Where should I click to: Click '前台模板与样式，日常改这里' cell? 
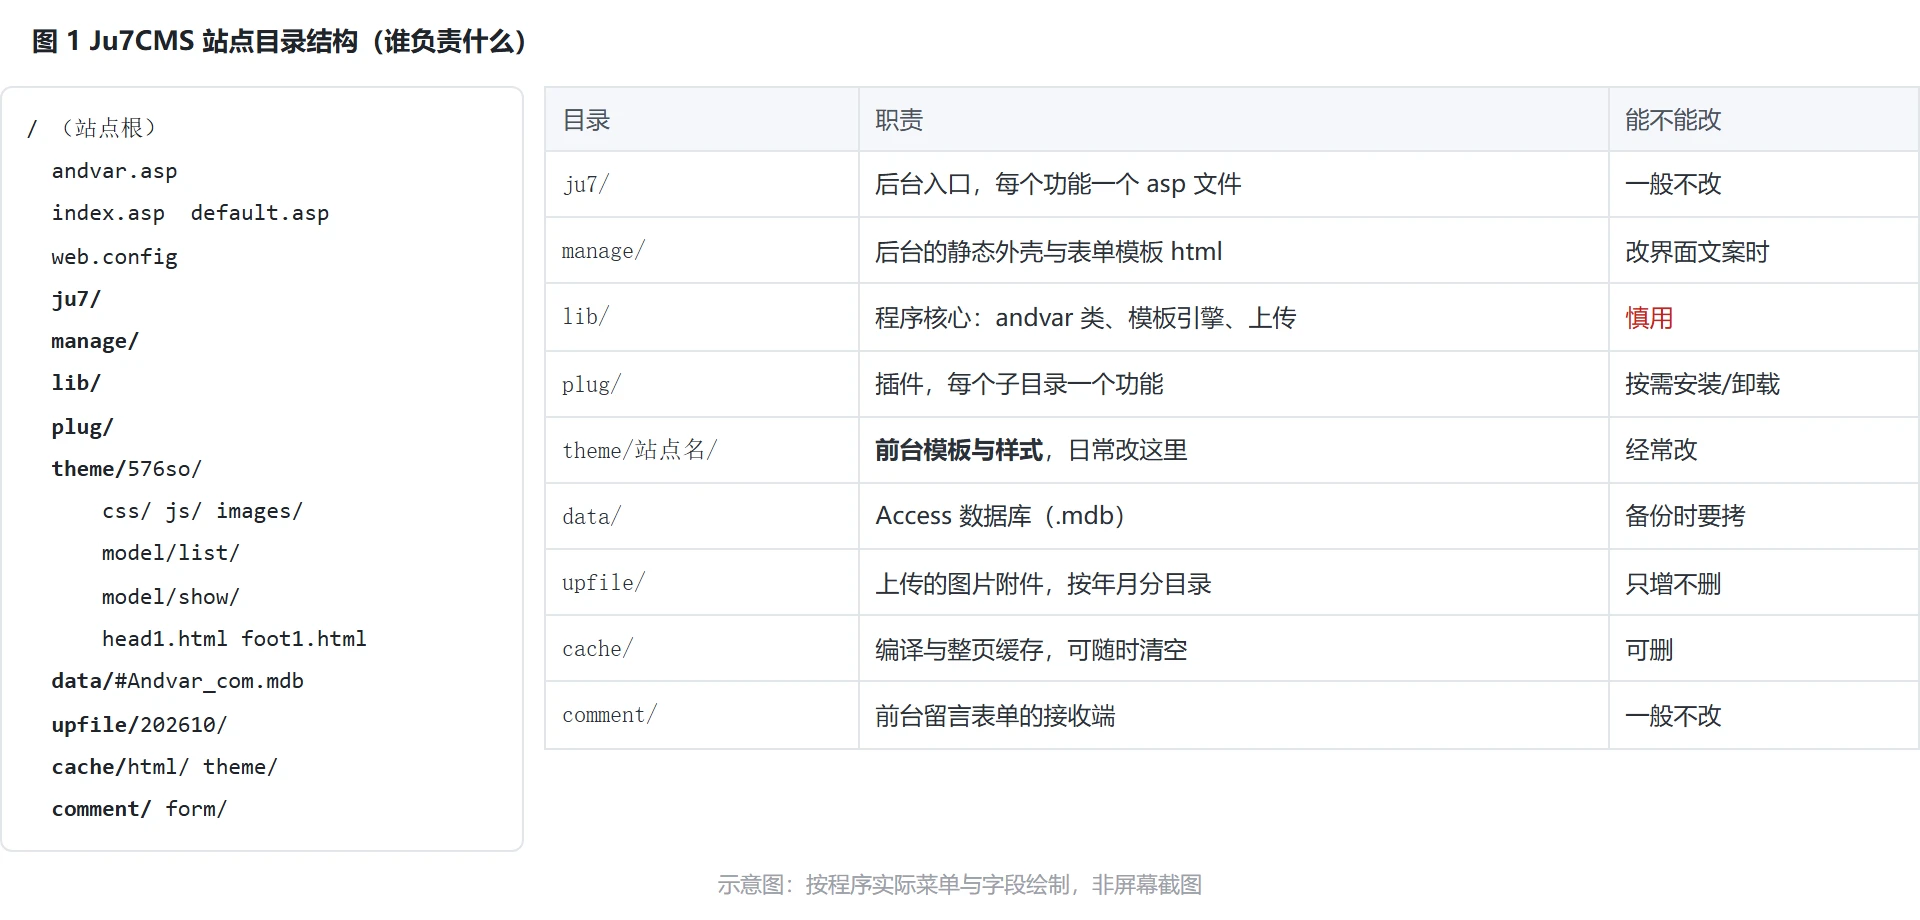click(1234, 450)
